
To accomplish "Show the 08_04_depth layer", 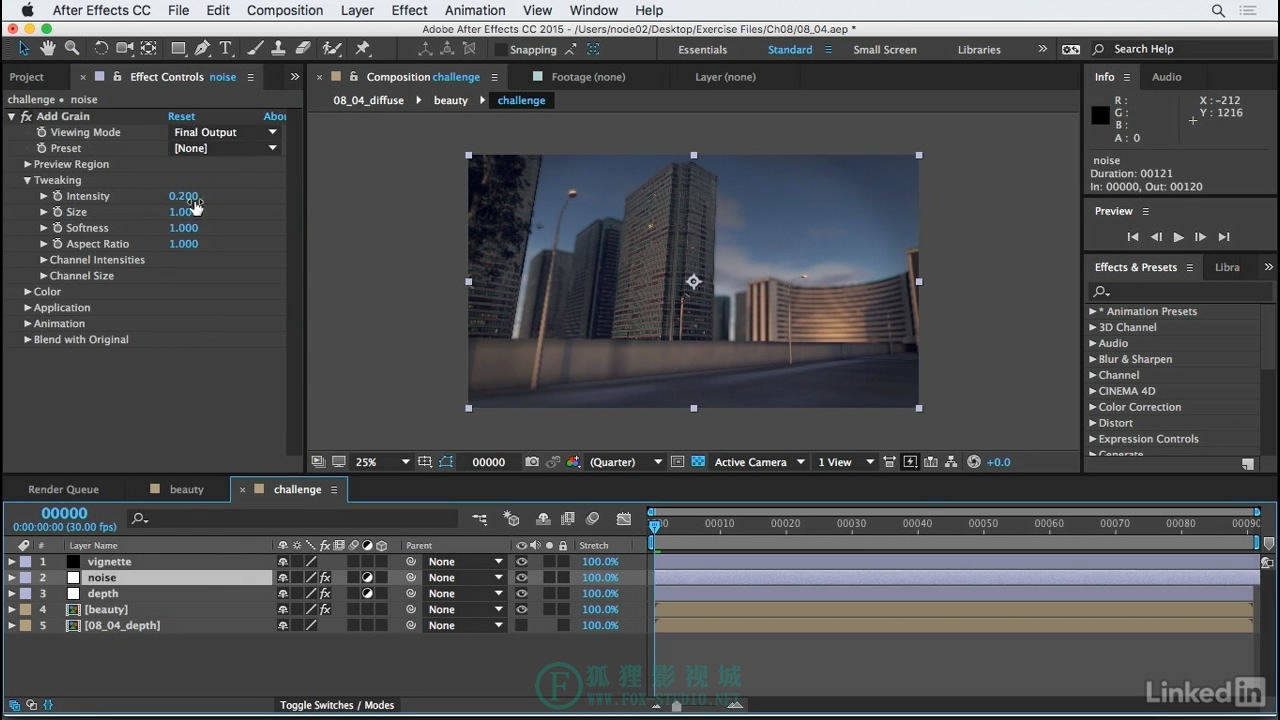I will tap(521, 626).
